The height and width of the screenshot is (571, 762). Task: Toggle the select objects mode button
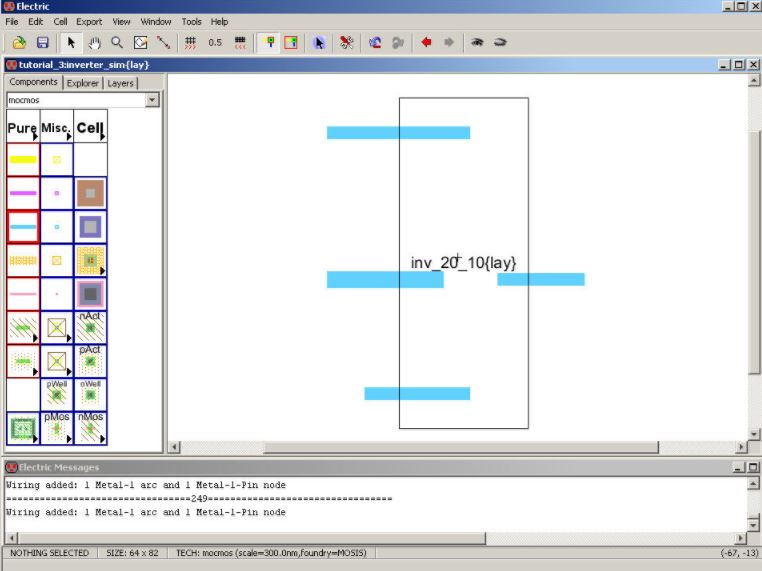(268, 43)
